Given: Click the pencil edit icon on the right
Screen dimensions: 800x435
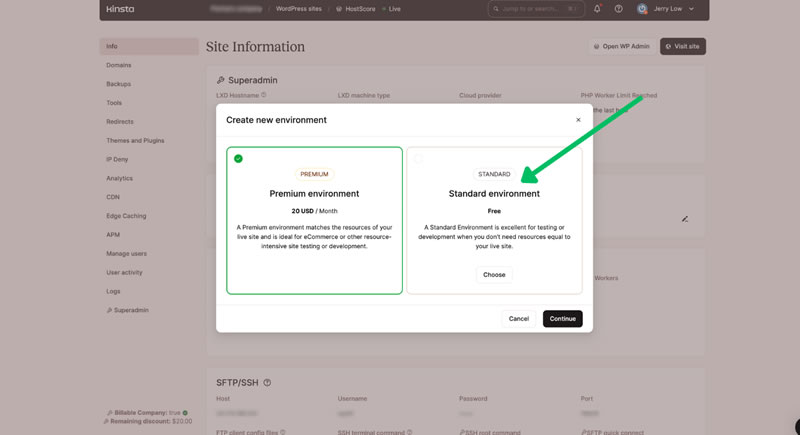Looking at the screenshot, I should point(685,219).
